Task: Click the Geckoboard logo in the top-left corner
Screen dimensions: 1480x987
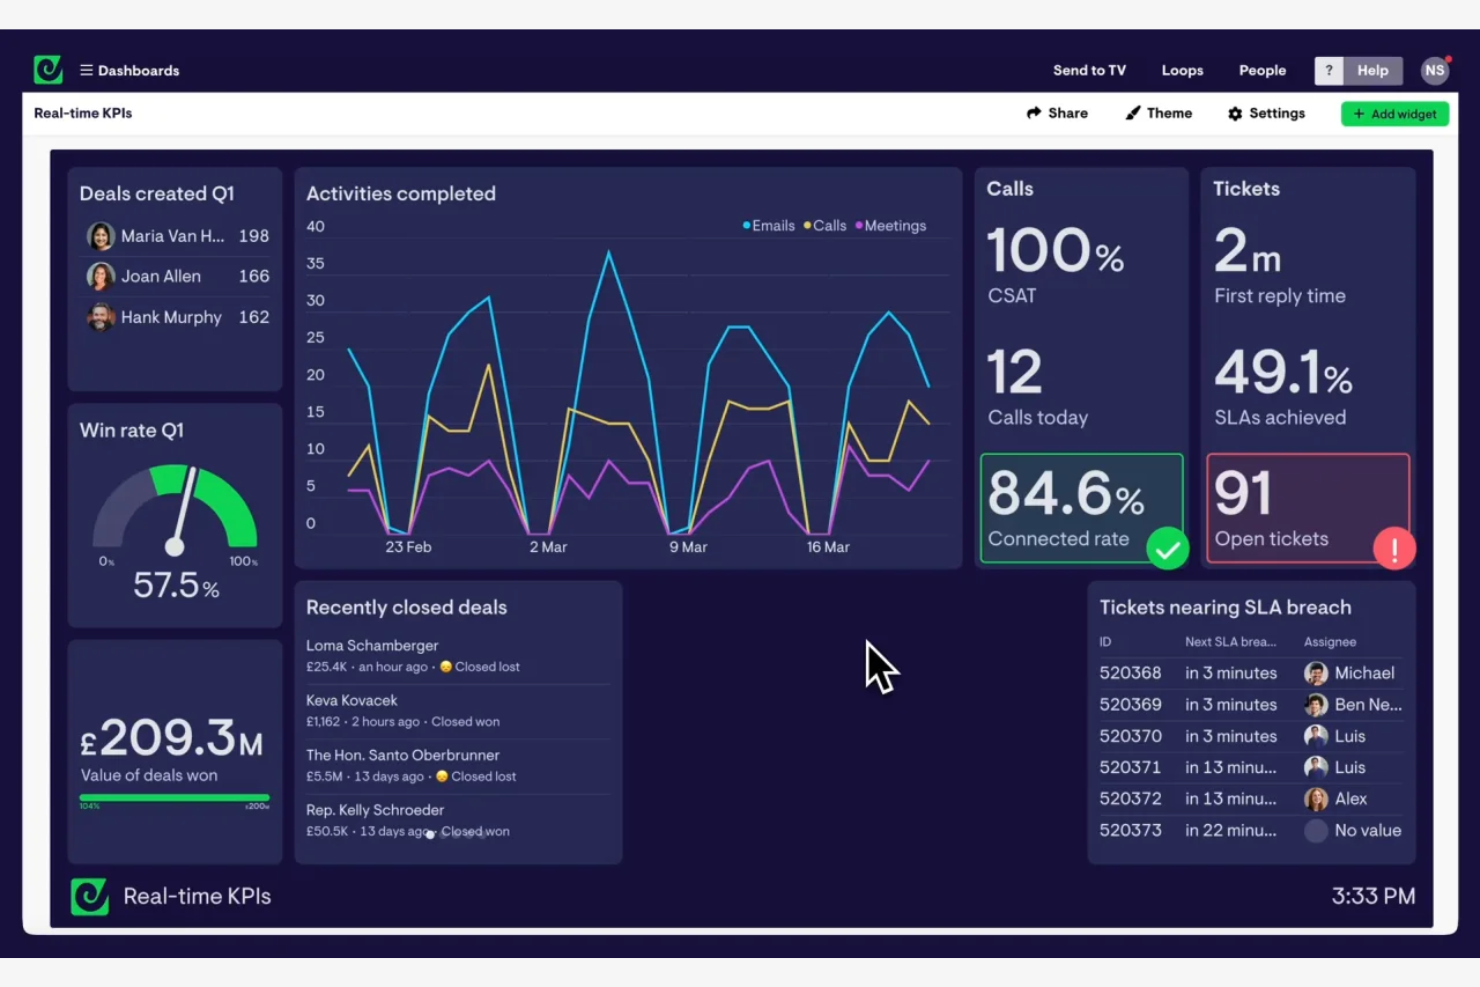Action: 49,70
